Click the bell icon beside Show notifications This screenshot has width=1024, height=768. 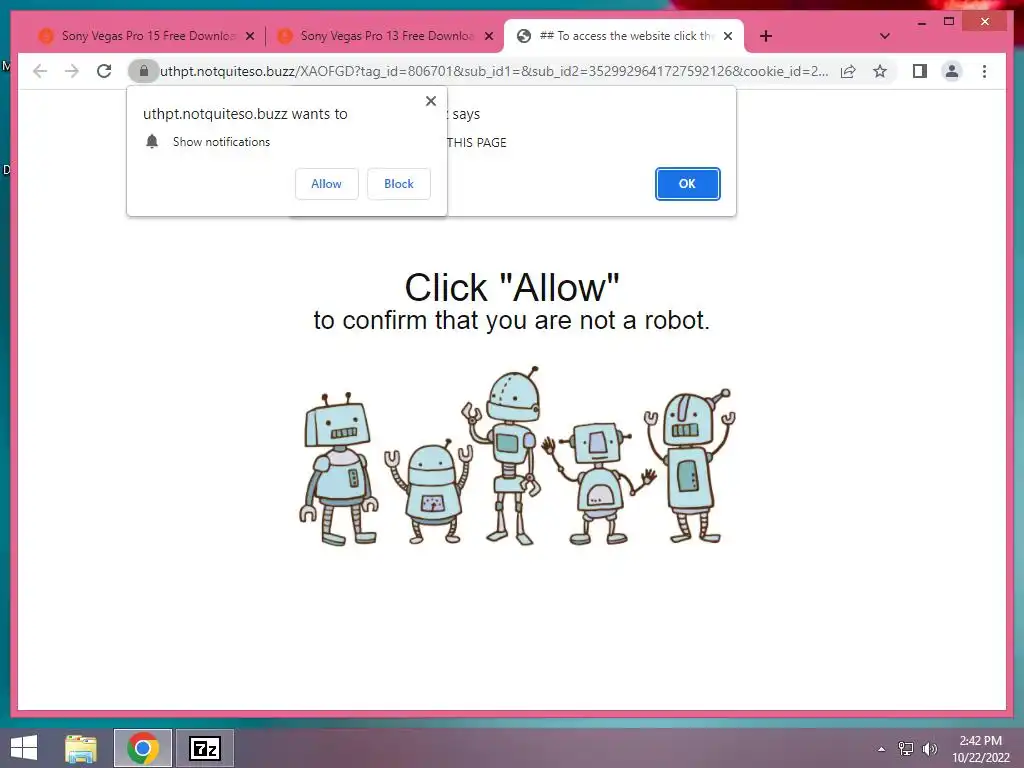click(x=152, y=142)
